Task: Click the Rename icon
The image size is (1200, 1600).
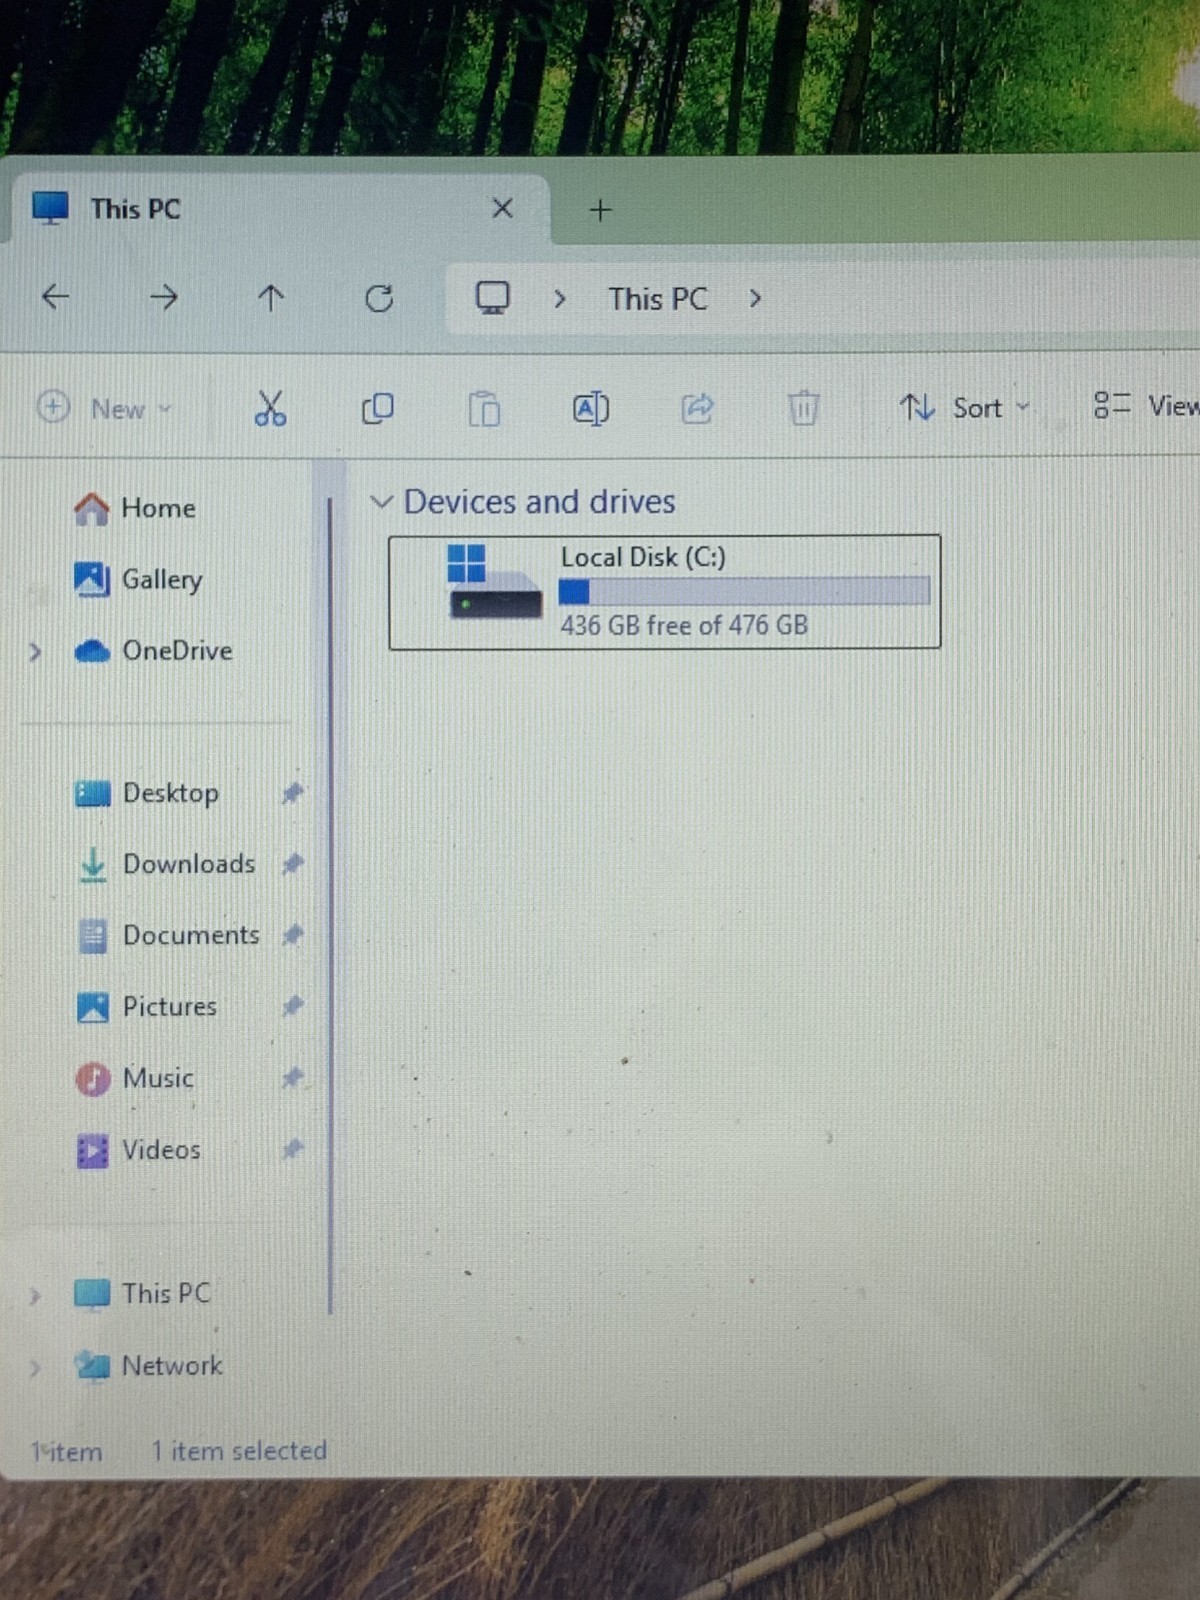Action: (x=590, y=408)
